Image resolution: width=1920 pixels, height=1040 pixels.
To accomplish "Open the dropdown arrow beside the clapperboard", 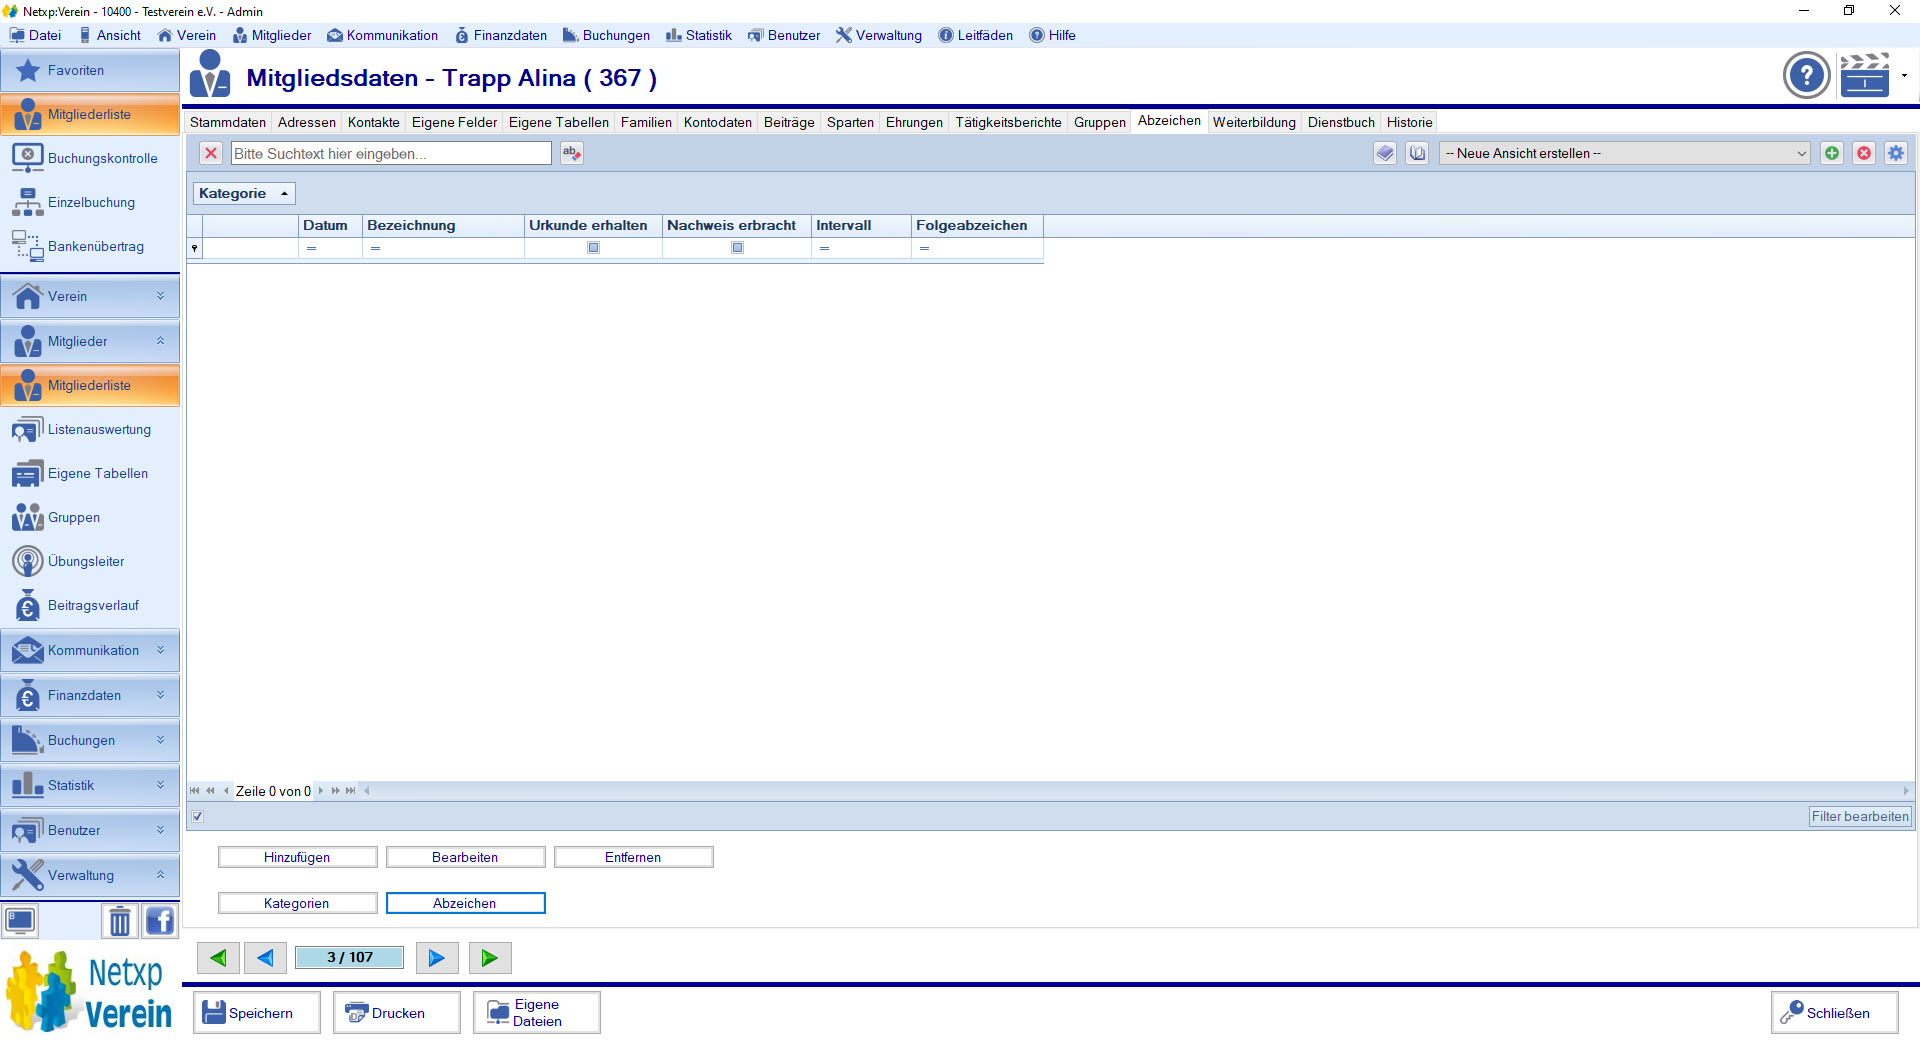I will click(1904, 75).
